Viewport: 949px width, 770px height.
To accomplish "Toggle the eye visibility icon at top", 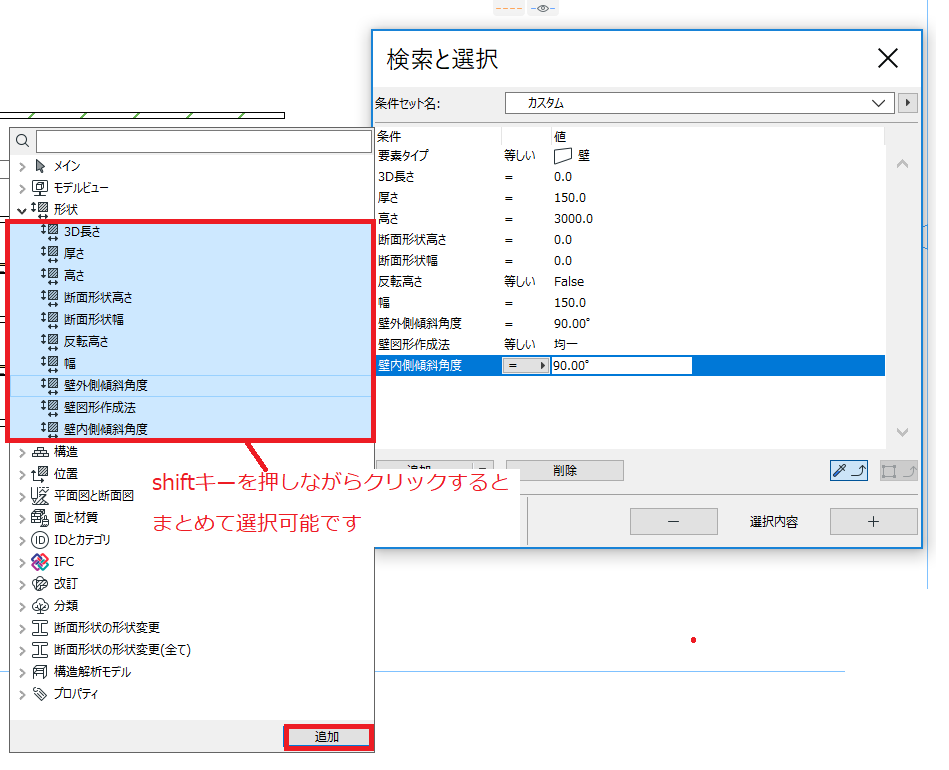I will (x=543, y=8).
